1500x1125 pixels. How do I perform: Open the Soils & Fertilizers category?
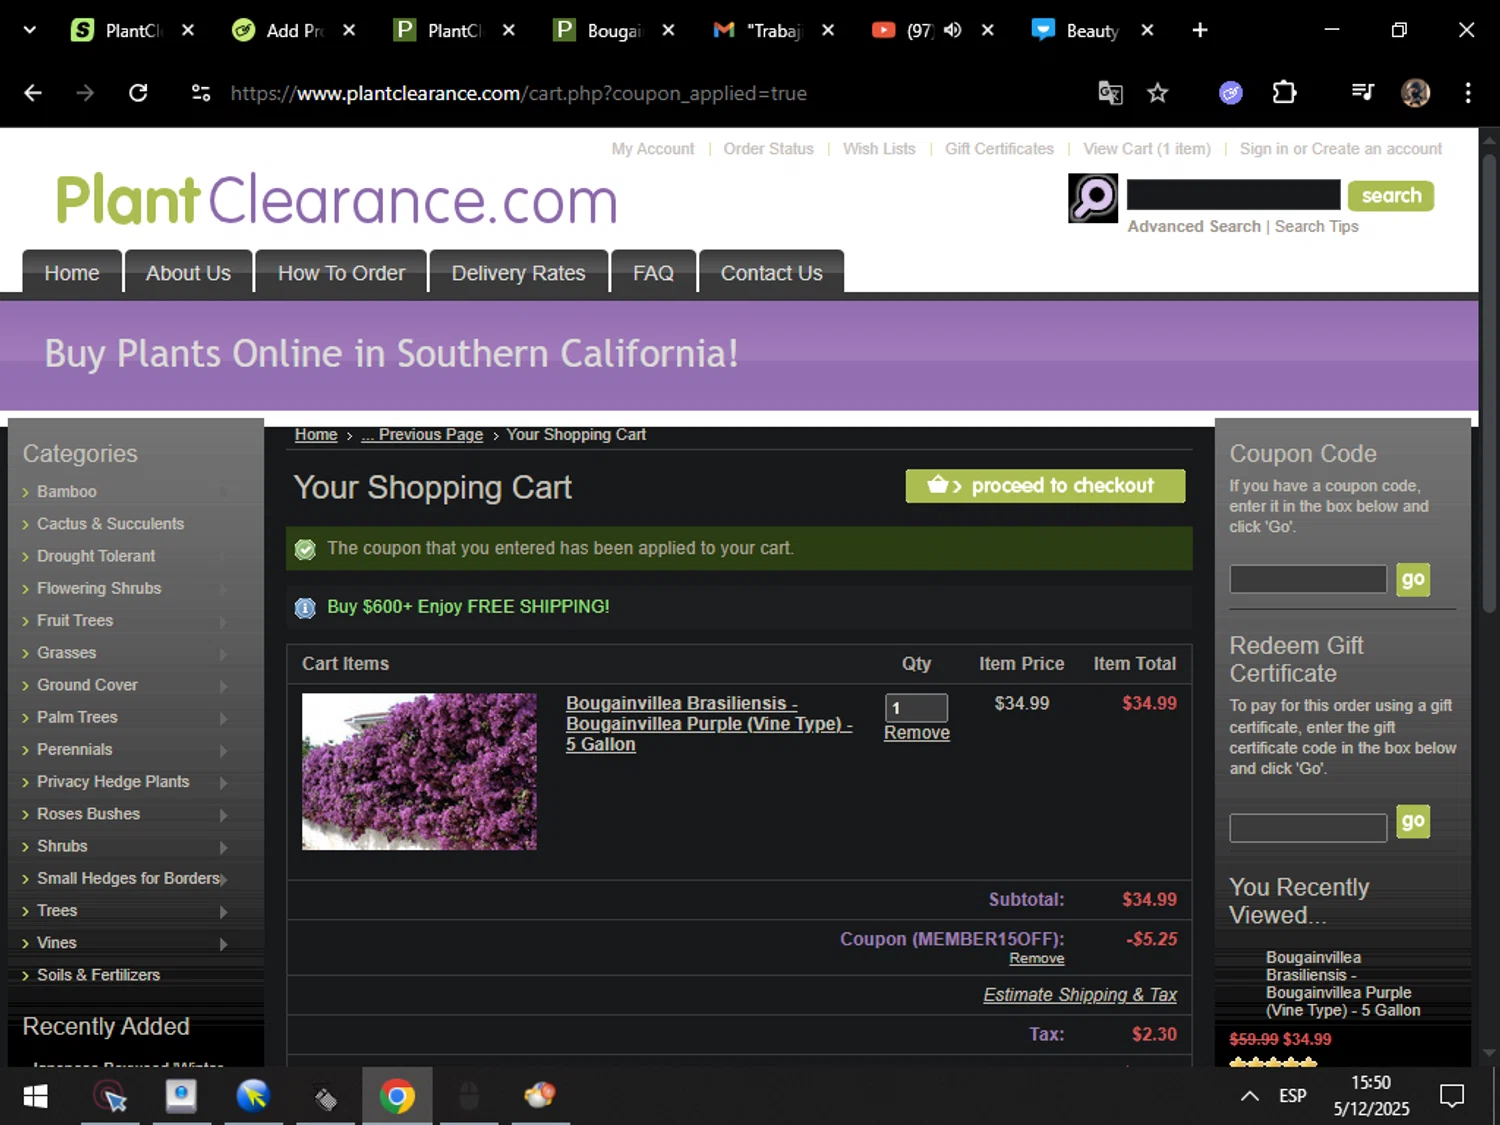coord(98,975)
